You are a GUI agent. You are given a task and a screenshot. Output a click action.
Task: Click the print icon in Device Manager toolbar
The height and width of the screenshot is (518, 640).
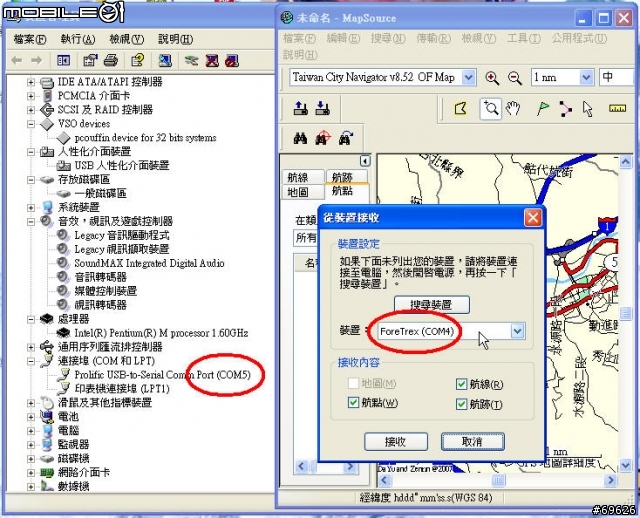[x=111, y=61]
